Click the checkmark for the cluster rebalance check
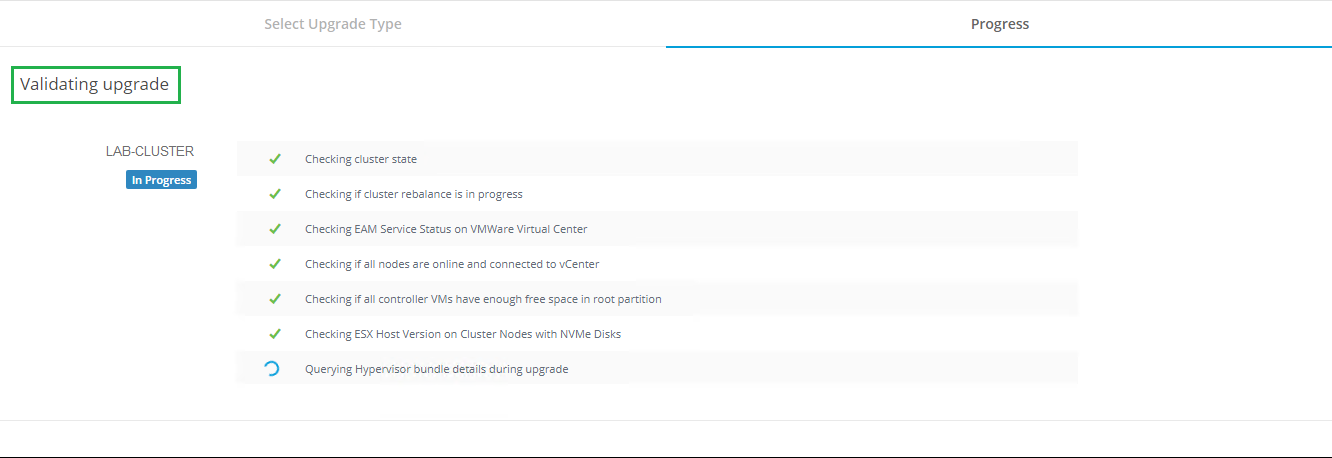Image resolution: width=1332 pixels, height=458 pixels. coord(275,194)
